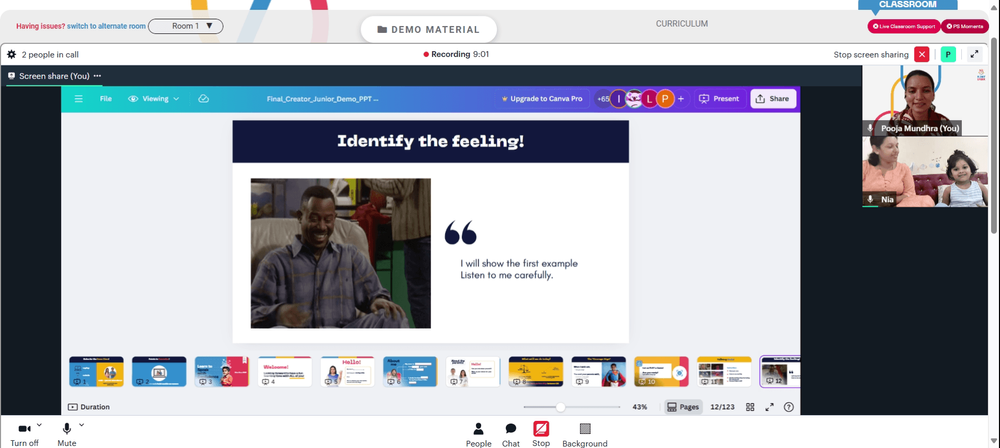1000x448 pixels.
Task: Turn off the camera
Action: click(x=24, y=434)
